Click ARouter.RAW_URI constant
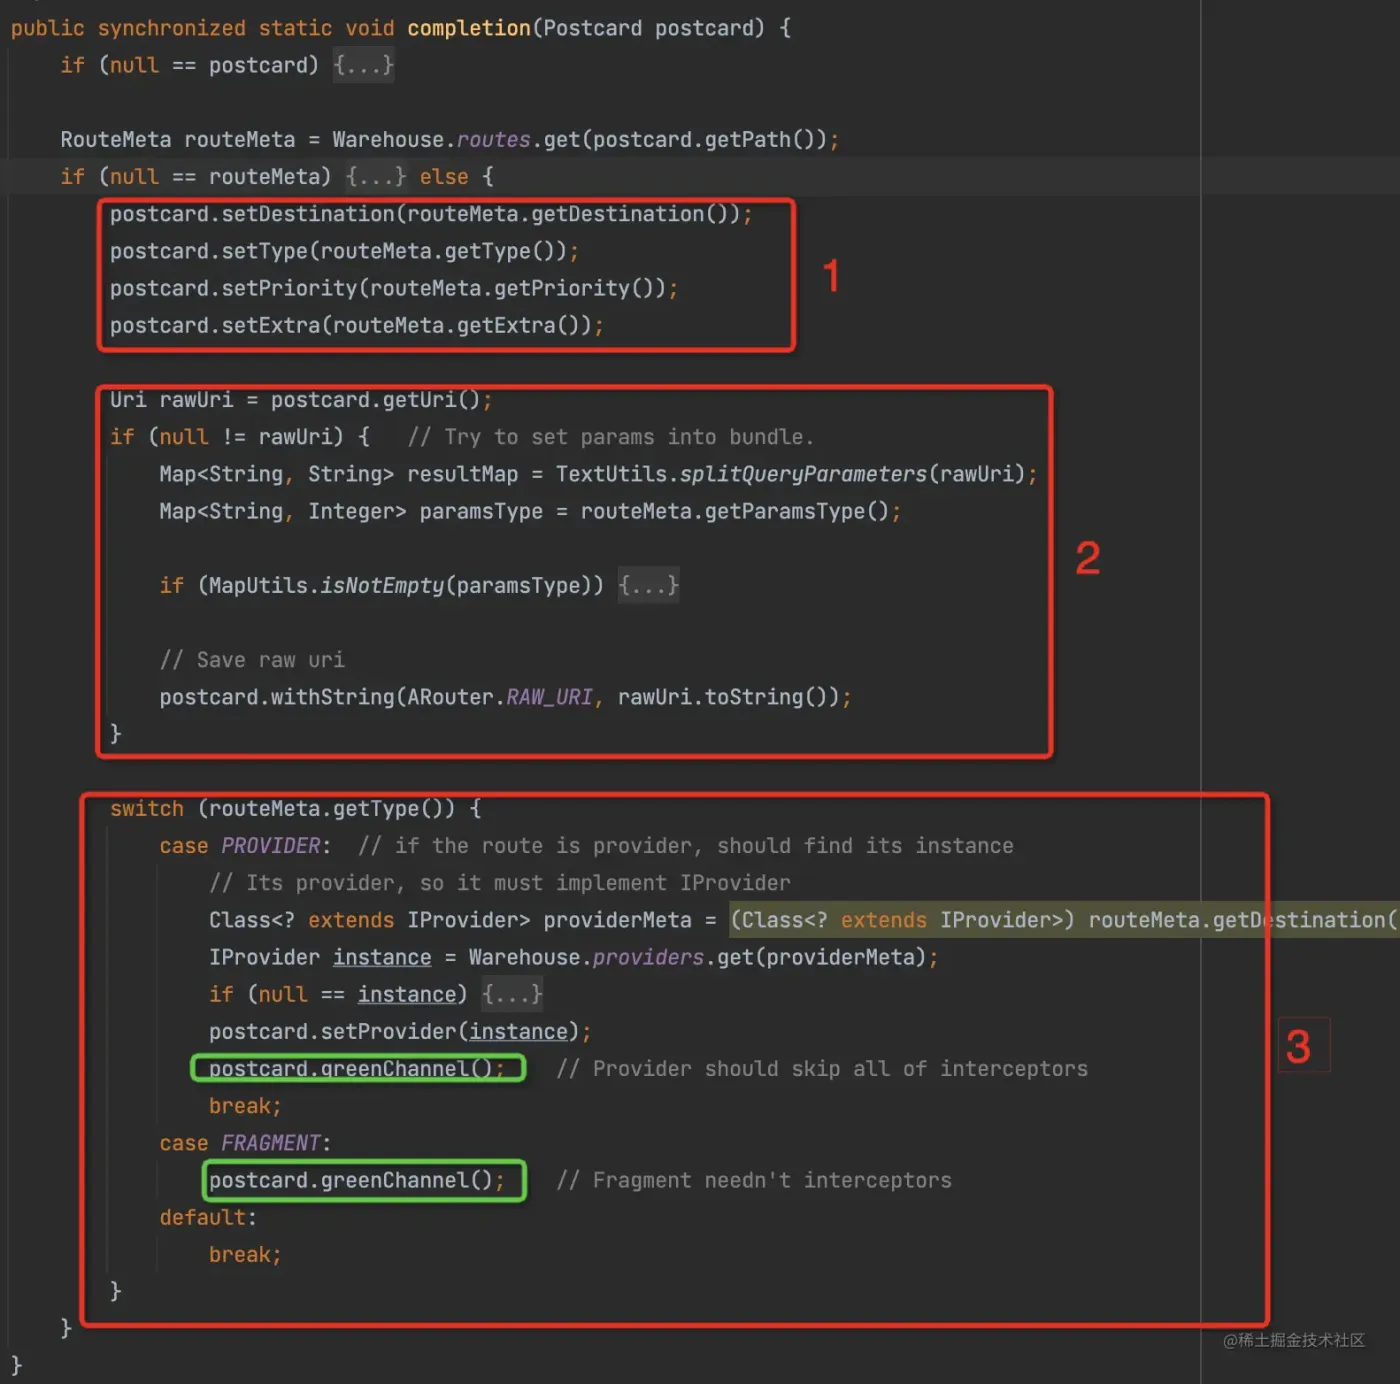This screenshot has height=1384, width=1400. (500, 697)
